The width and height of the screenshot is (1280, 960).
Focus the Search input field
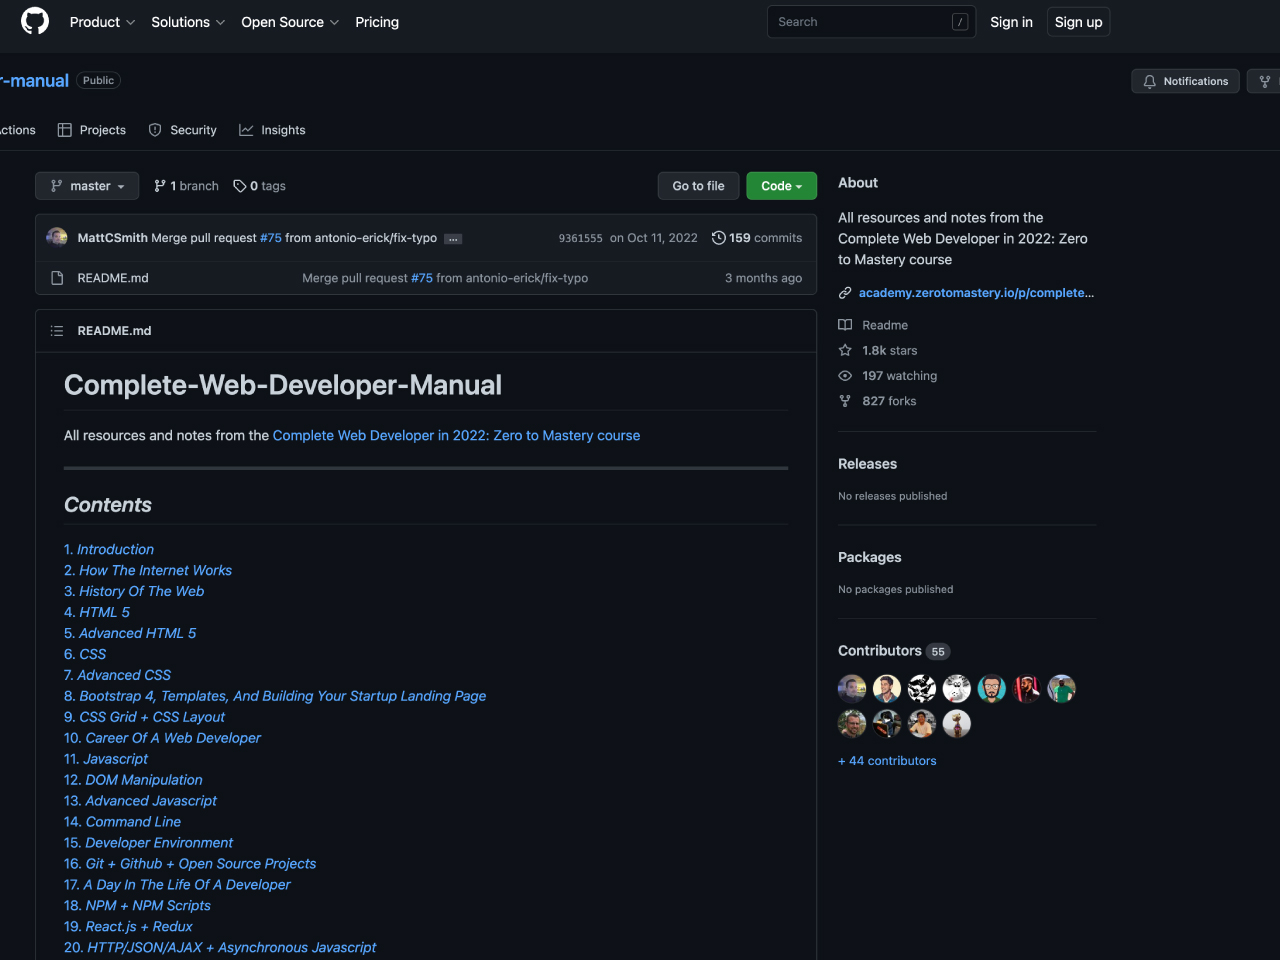click(x=871, y=22)
